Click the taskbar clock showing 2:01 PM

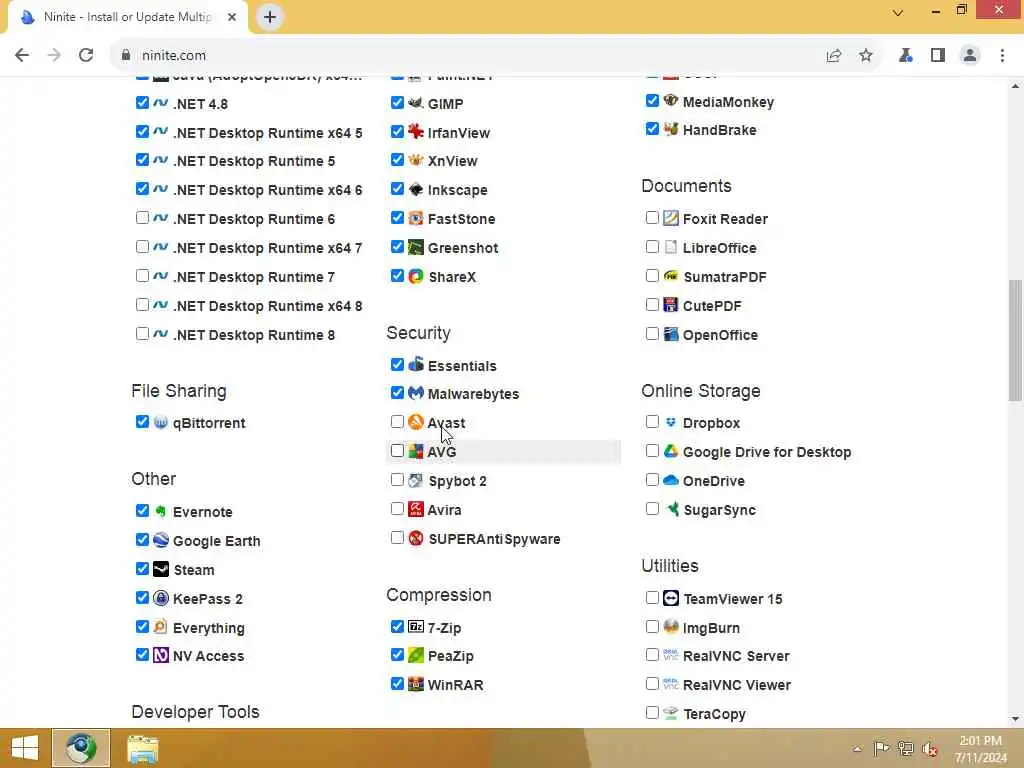click(x=980, y=749)
